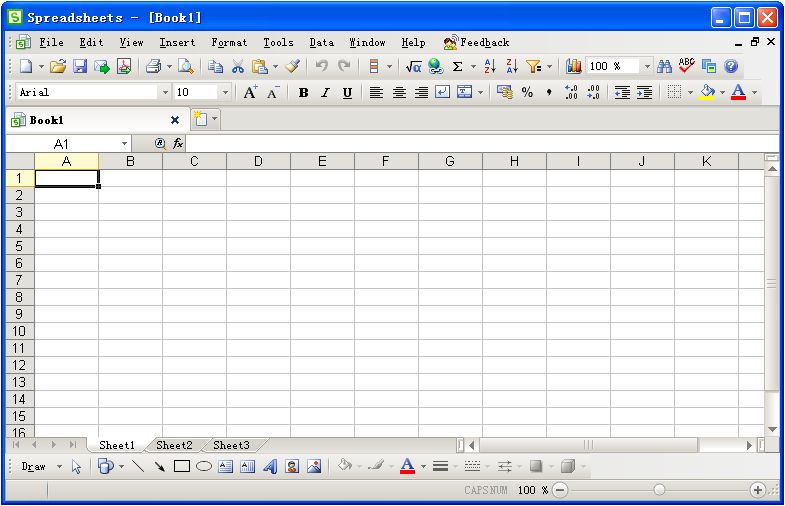Toggle bold formatting
The image size is (785, 506).
click(x=303, y=93)
